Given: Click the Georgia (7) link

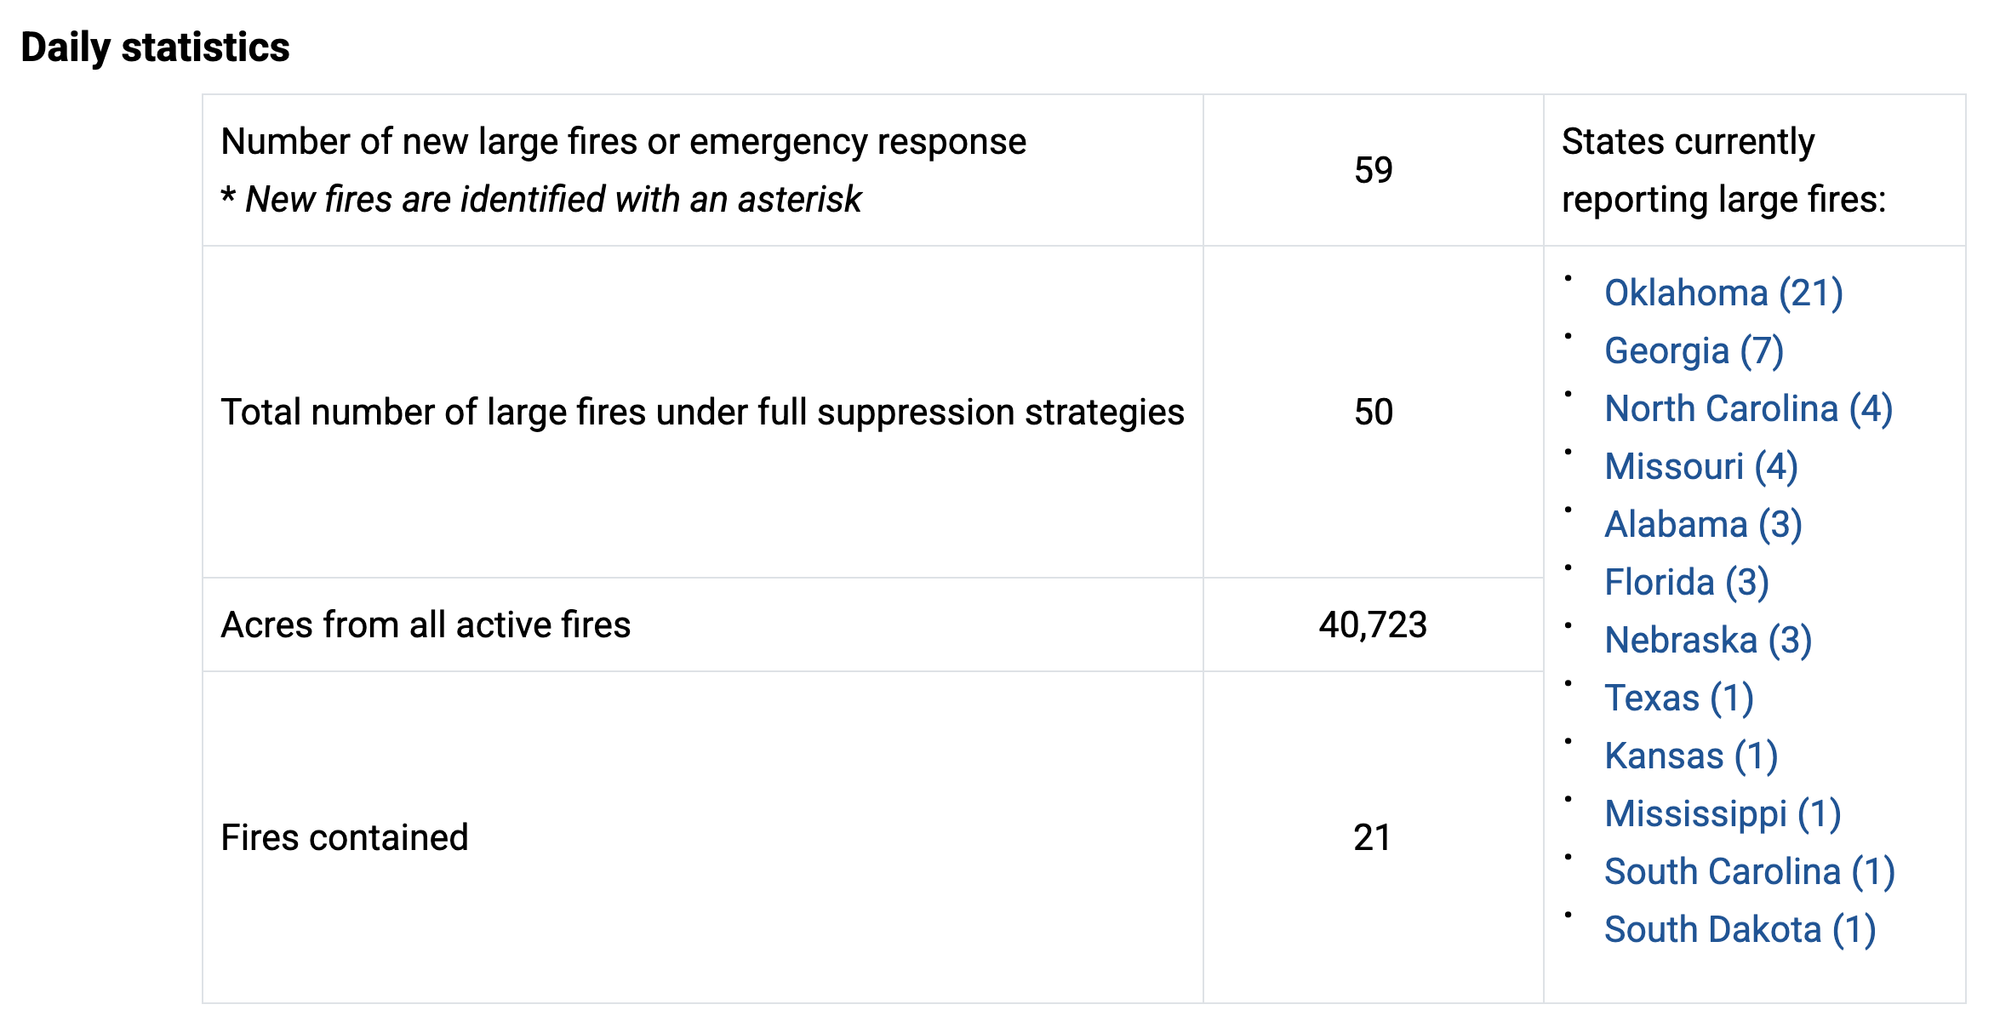Looking at the screenshot, I should point(1694,351).
